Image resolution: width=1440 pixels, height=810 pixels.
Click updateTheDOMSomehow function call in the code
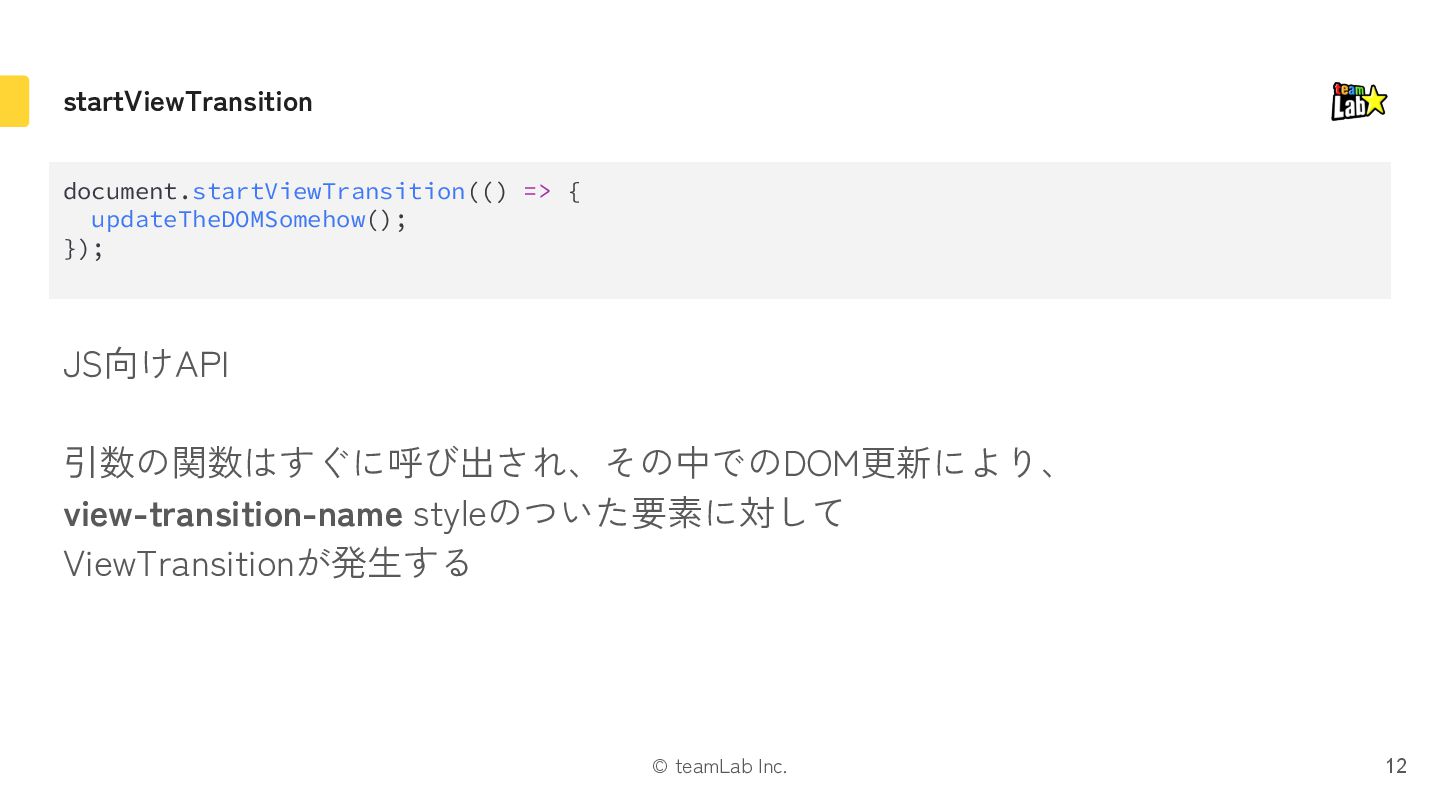228,220
